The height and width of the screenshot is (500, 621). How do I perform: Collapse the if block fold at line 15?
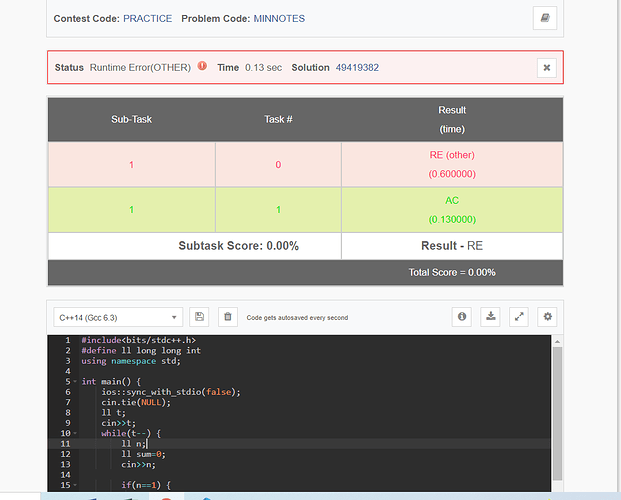75,485
